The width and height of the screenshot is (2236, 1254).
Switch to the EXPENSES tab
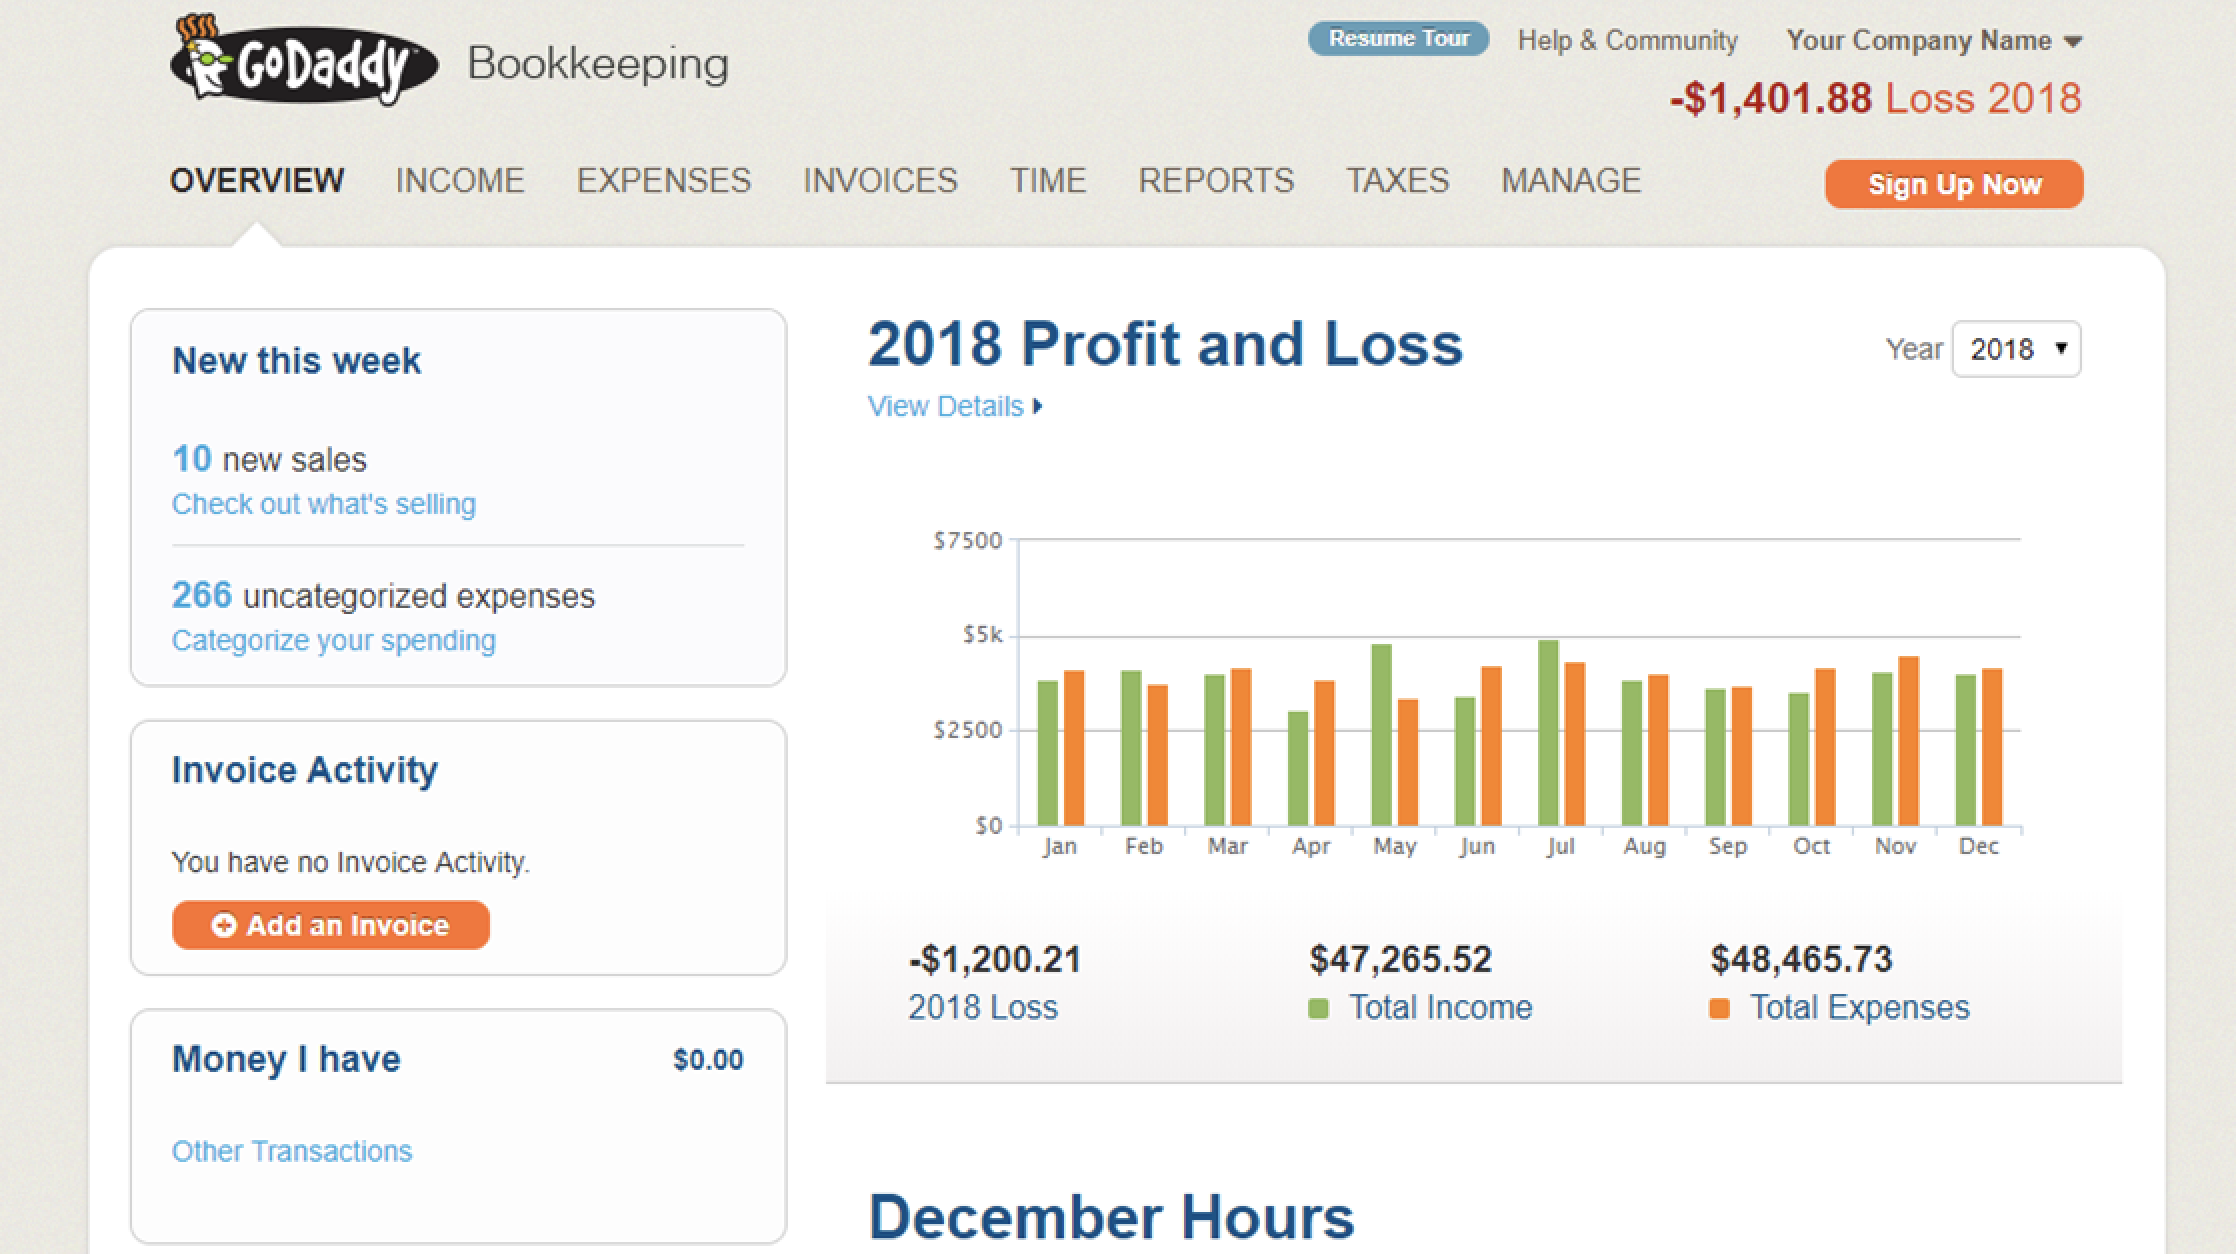(663, 181)
